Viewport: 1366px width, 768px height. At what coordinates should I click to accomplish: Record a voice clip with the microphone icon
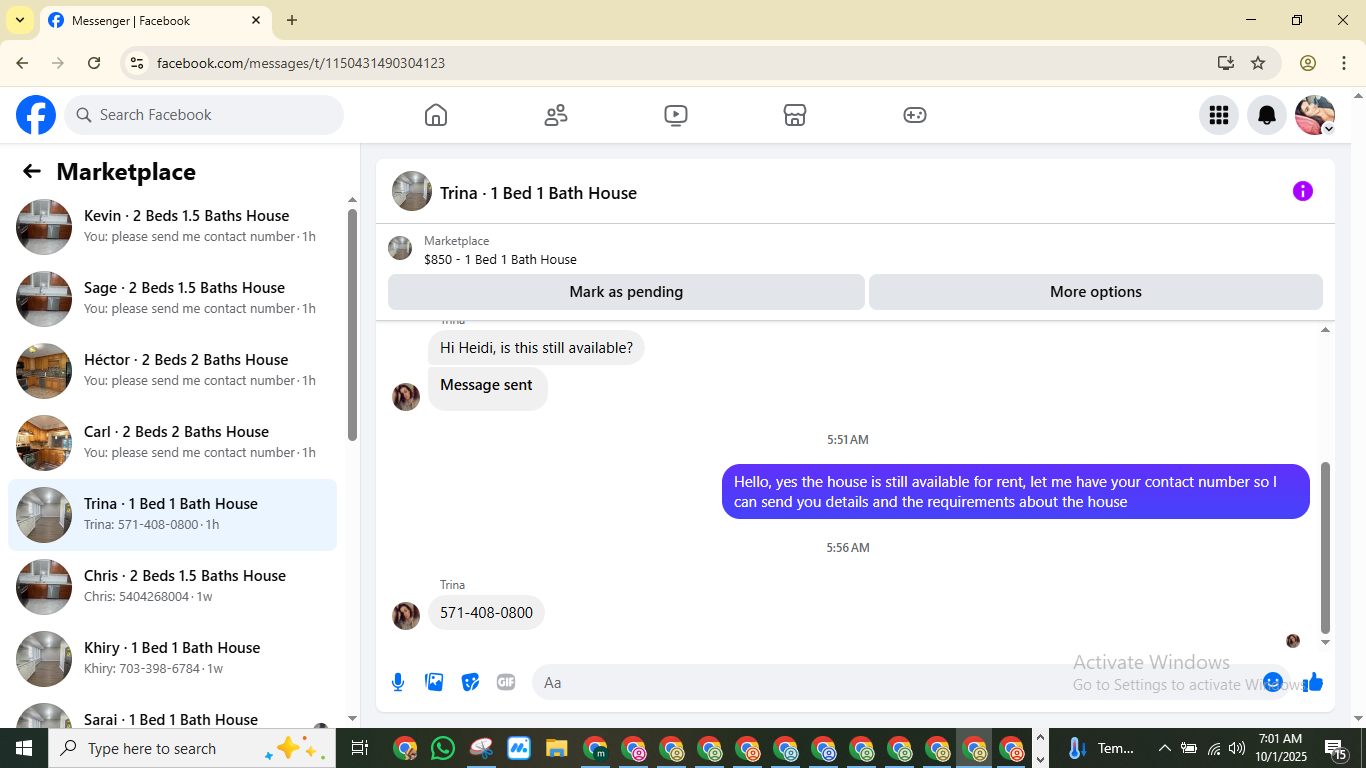tap(398, 682)
